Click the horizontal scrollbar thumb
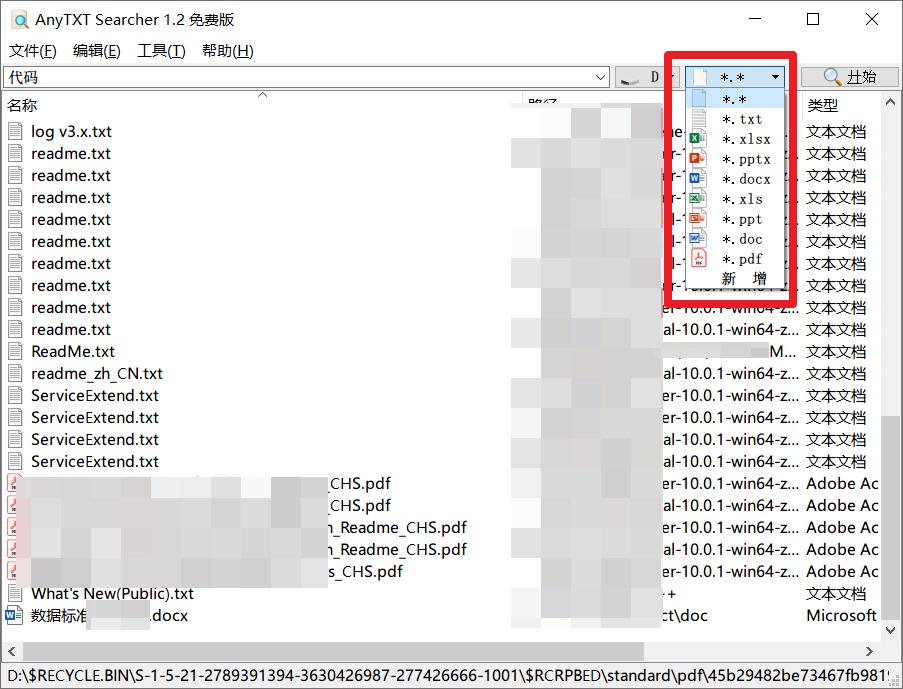This screenshot has height=689, width=903. tap(332, 652)
